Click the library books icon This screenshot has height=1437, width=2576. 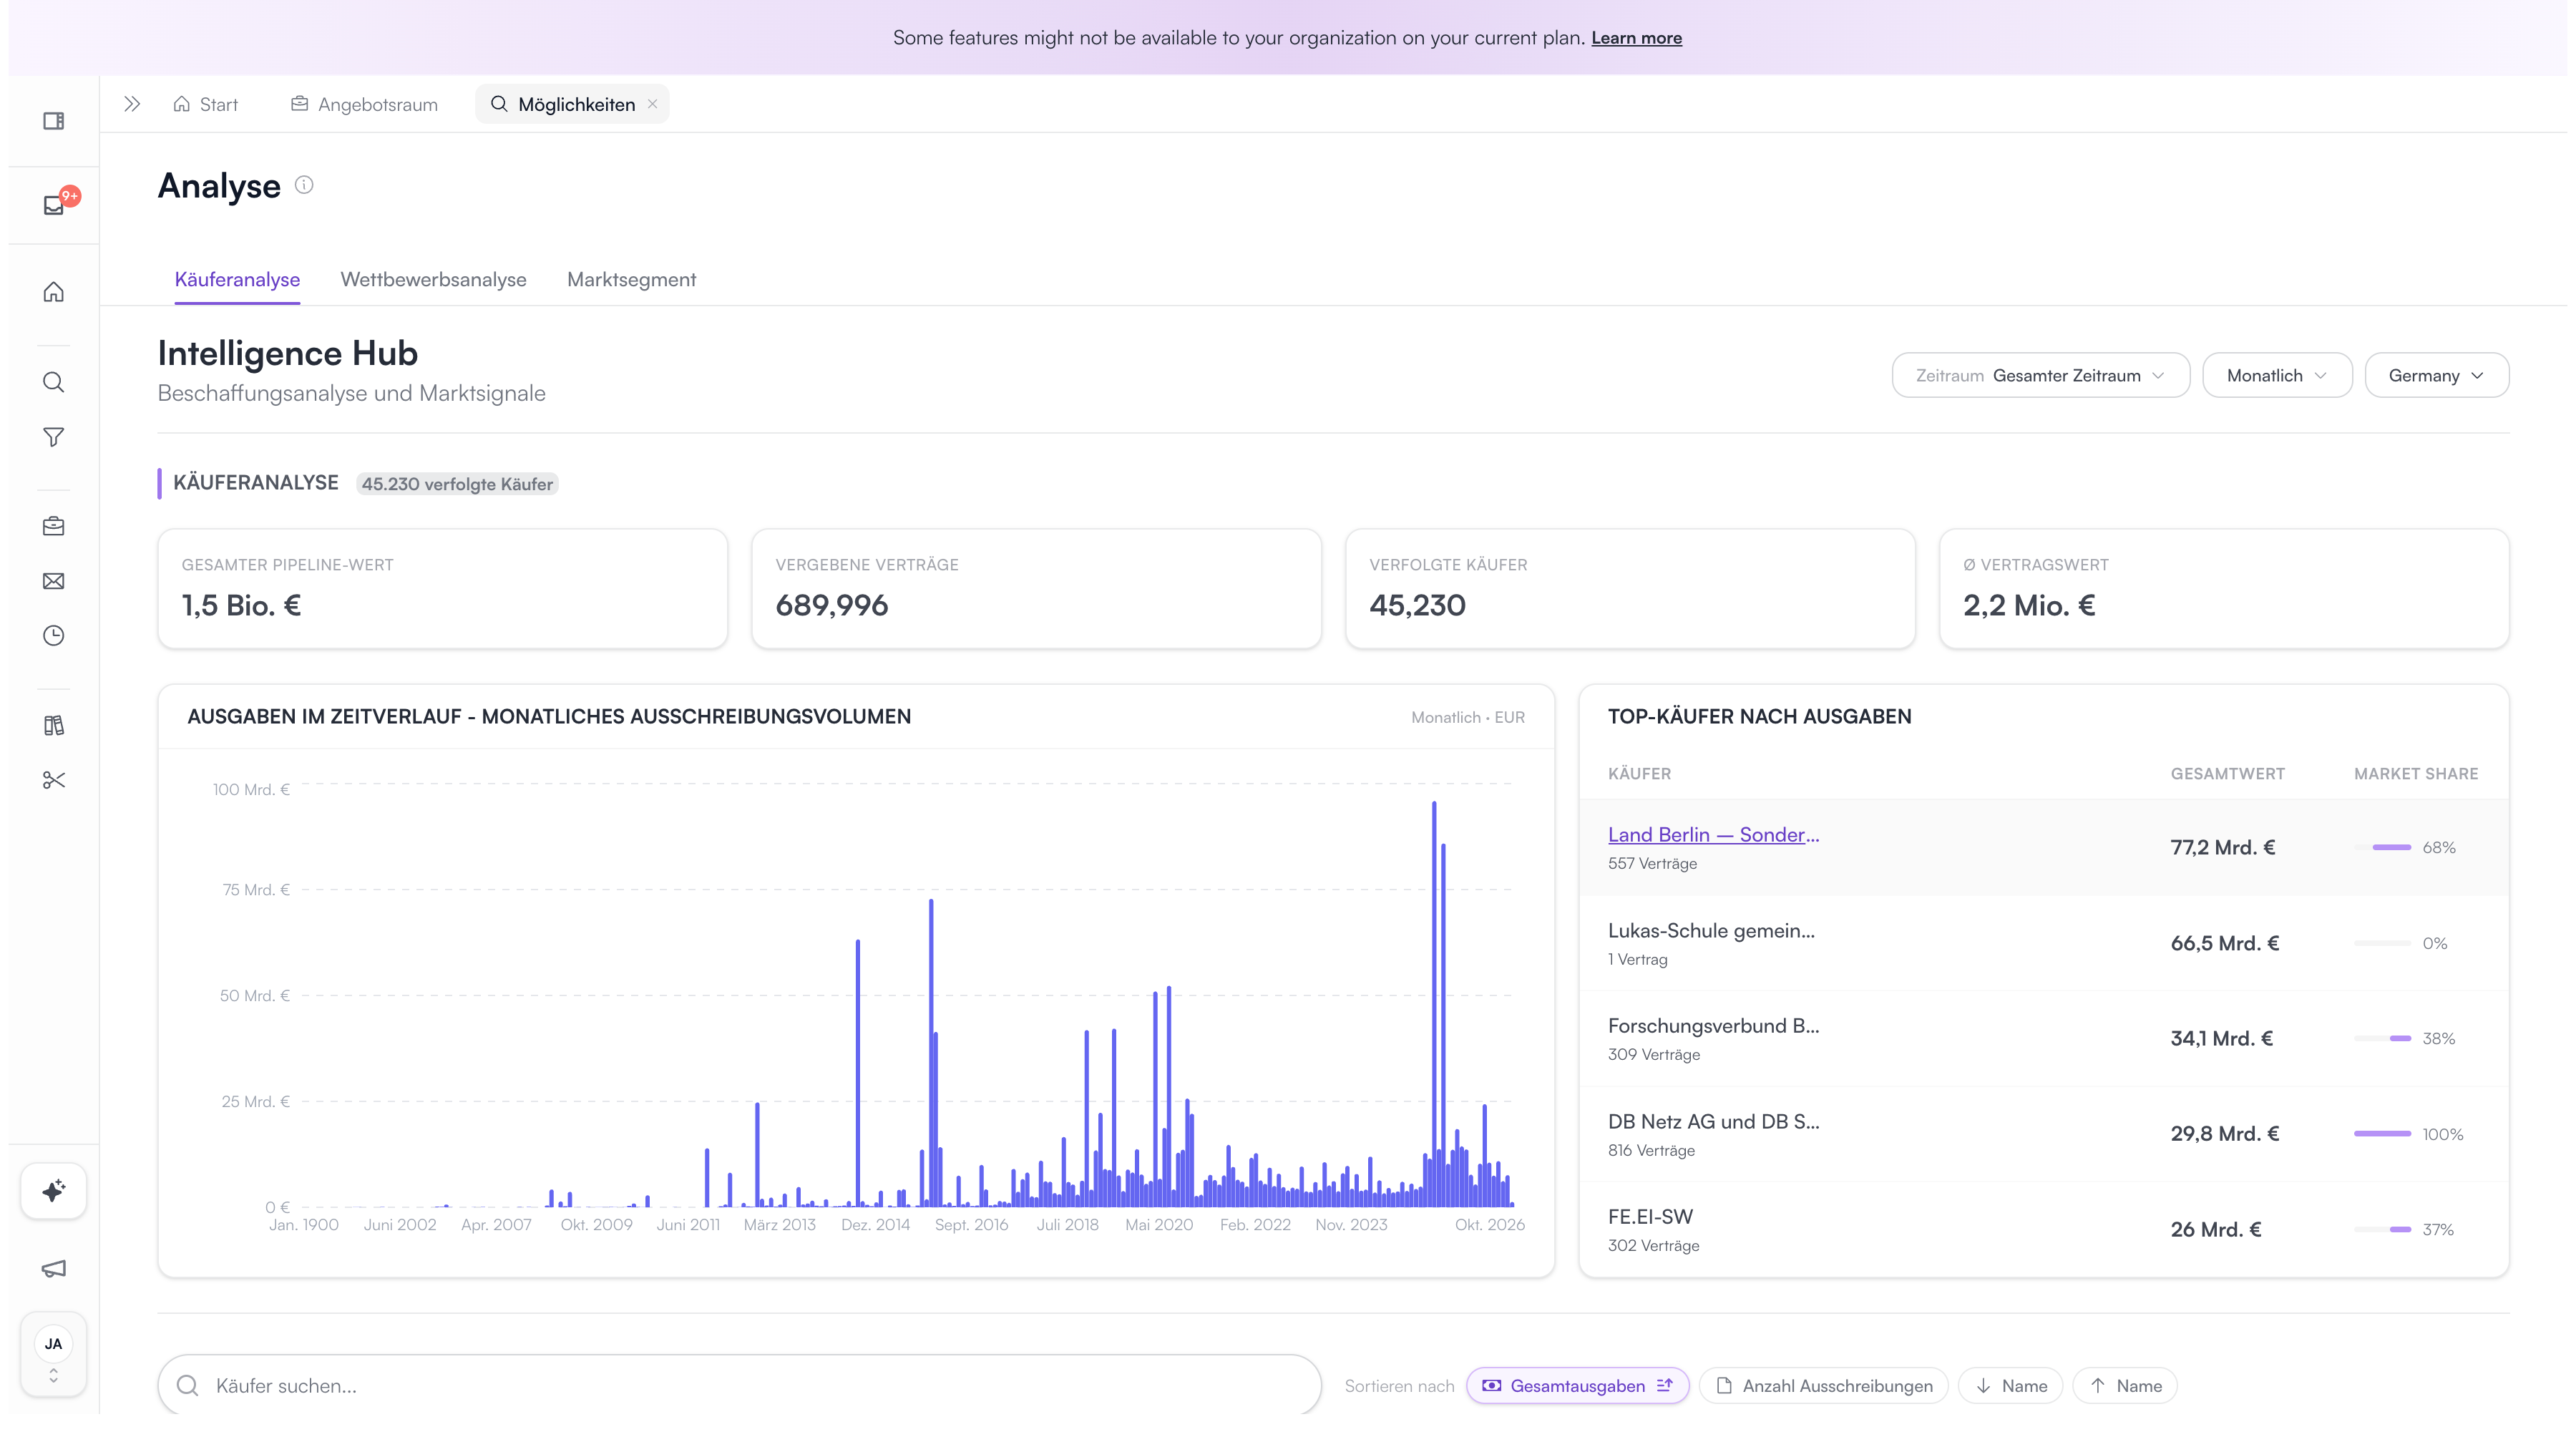pyautogui.click(x=54, y=725)
